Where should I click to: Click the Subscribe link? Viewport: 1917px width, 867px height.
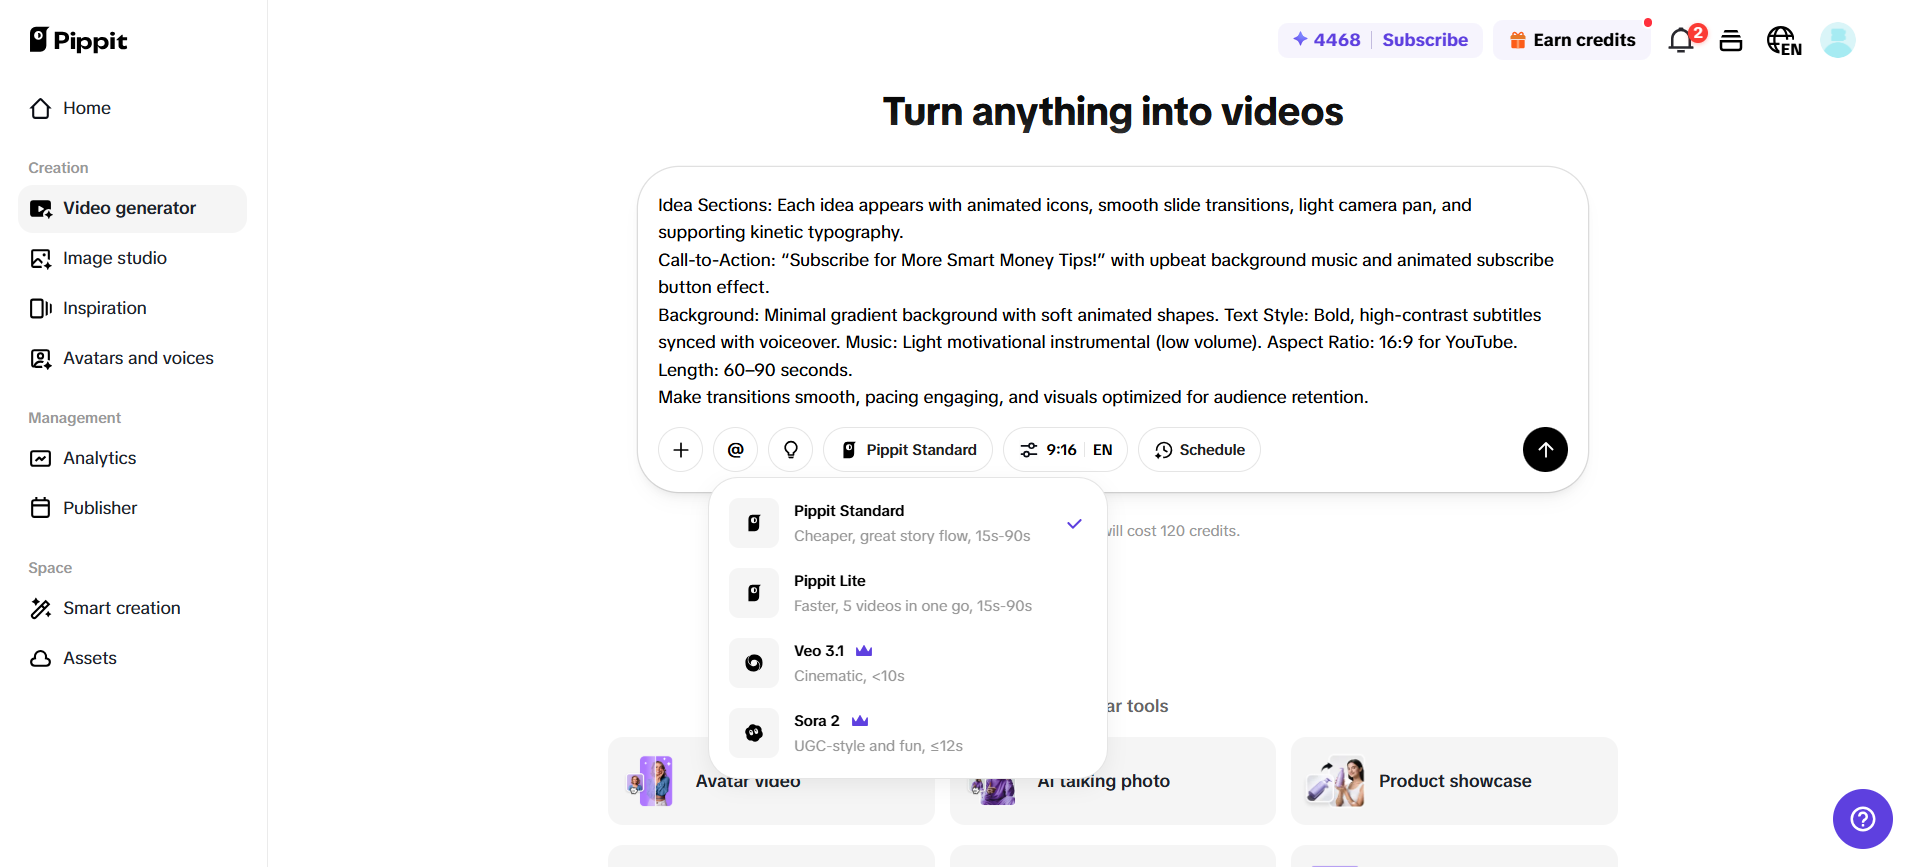click(x=1425, y=40)
